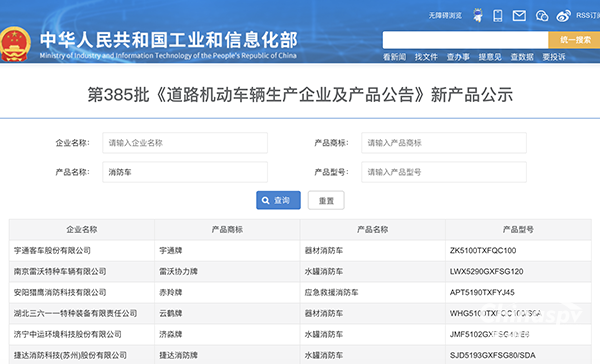Select the 济宁中运环境科技股份有限公司 cell
This screenshot has height=364, width=600.
pos(82,335)
